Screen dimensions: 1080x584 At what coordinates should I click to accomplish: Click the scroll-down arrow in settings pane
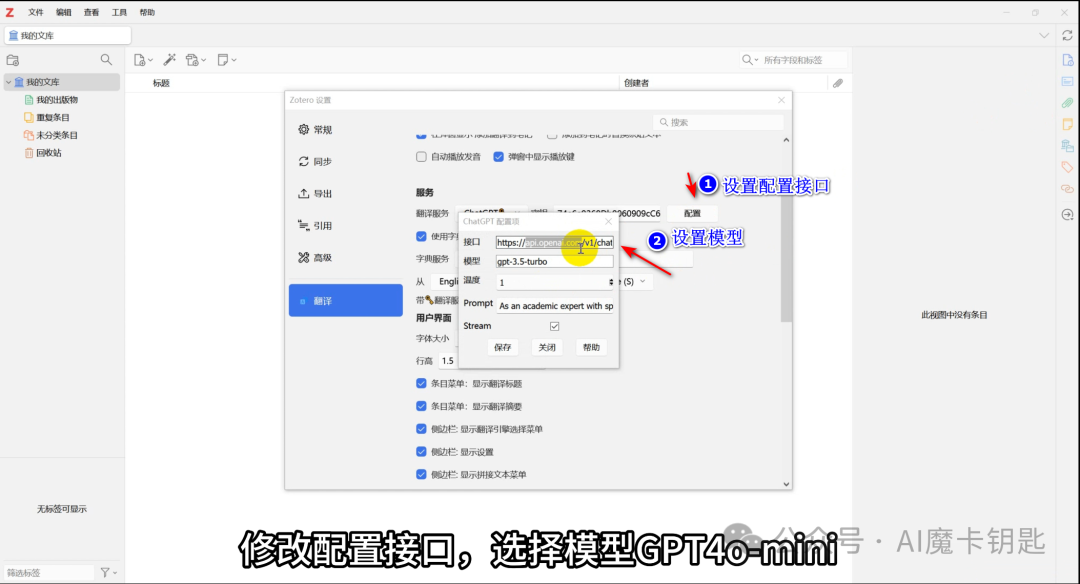pos(786,484)
